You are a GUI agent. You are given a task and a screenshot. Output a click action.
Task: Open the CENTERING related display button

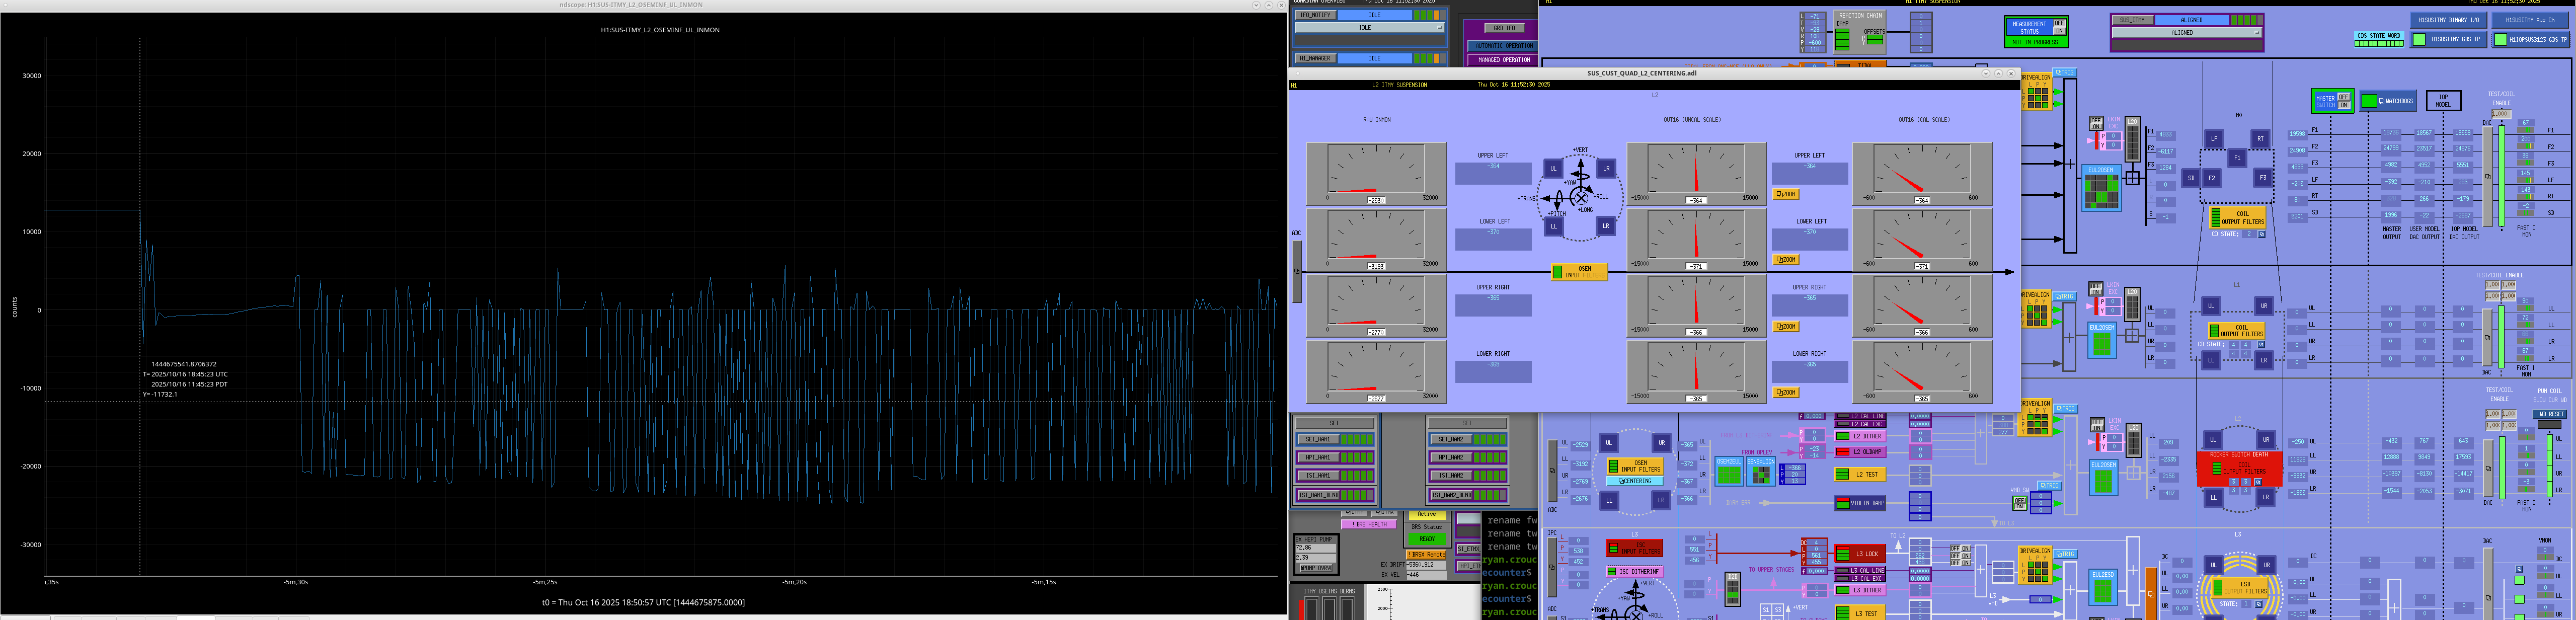[1634, 481]
